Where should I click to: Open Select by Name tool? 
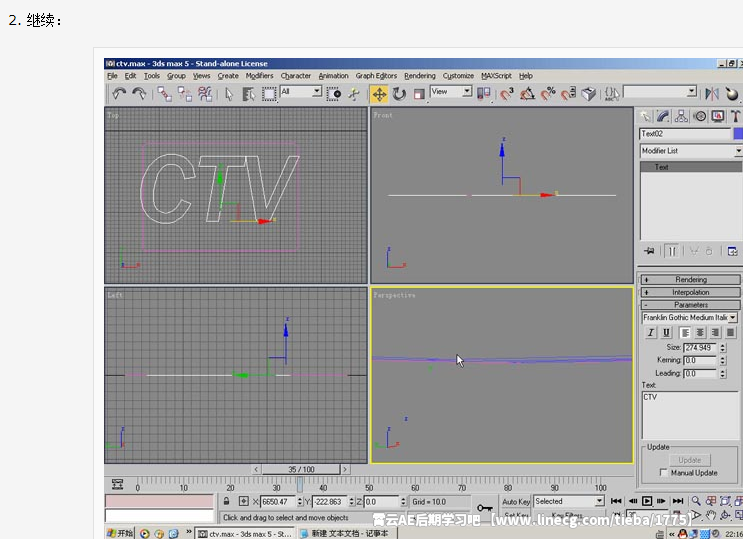click(248, 94)
